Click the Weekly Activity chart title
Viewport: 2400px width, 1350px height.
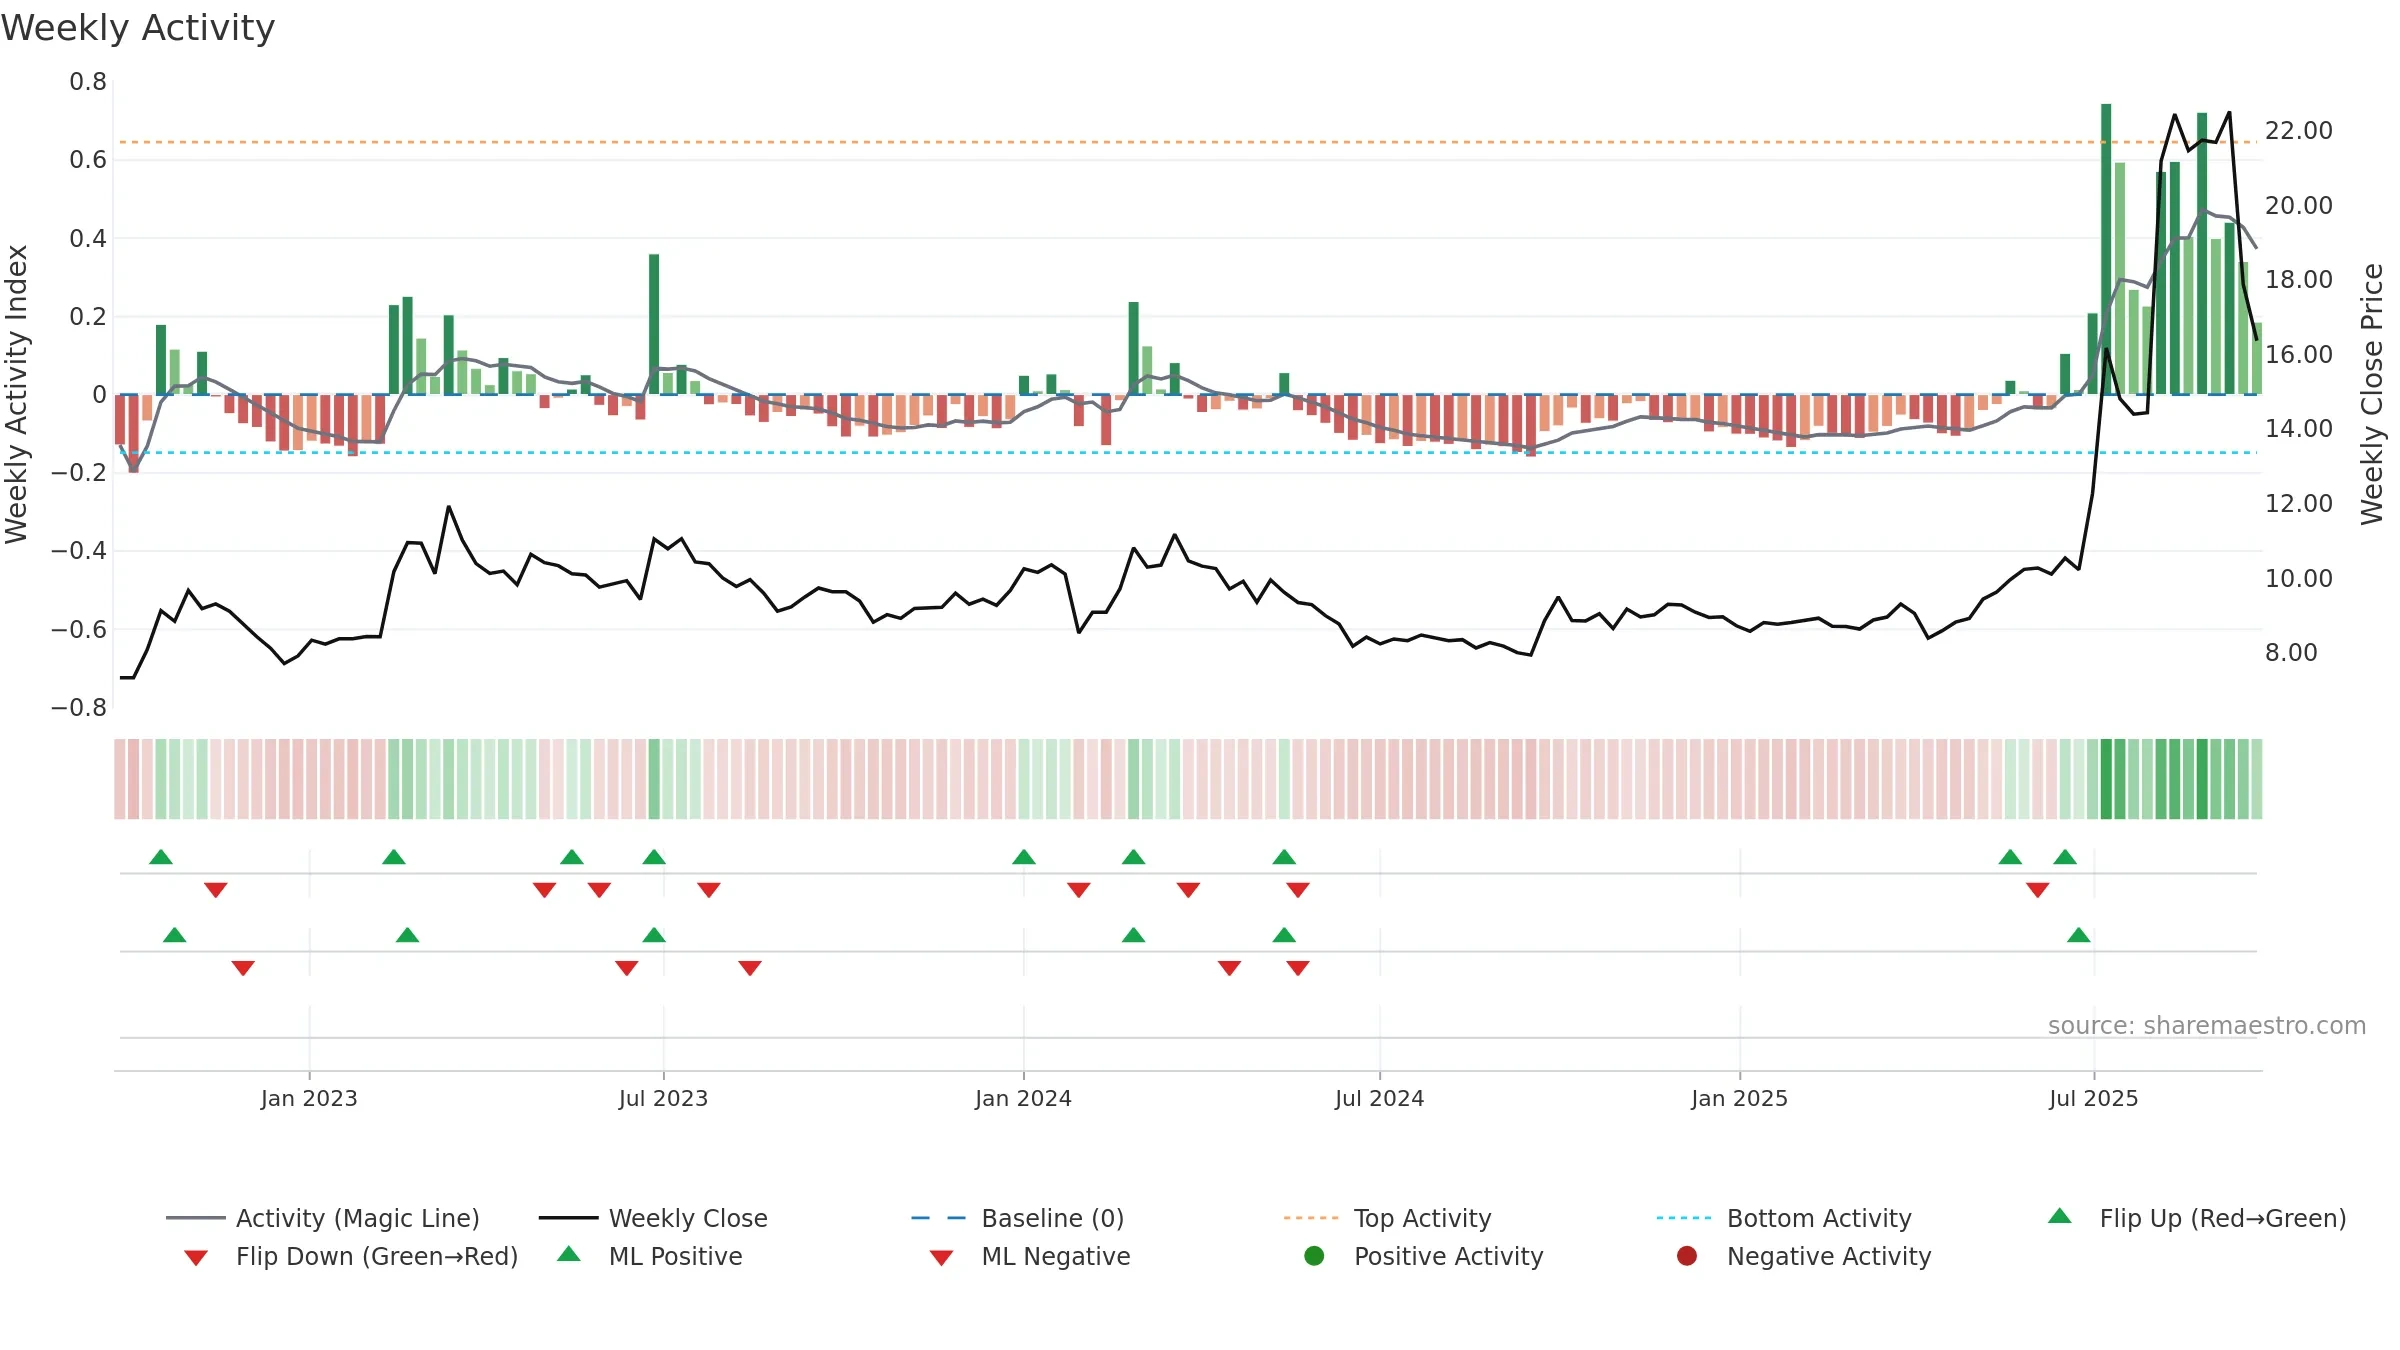[x=138, y=28]
